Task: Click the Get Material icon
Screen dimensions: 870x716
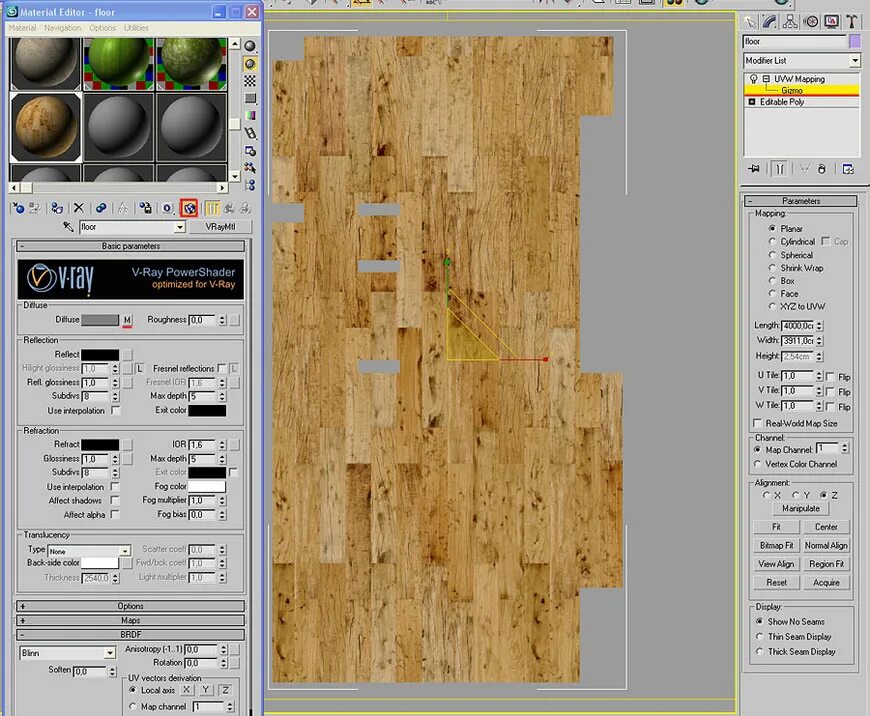Action: (18, 208)
